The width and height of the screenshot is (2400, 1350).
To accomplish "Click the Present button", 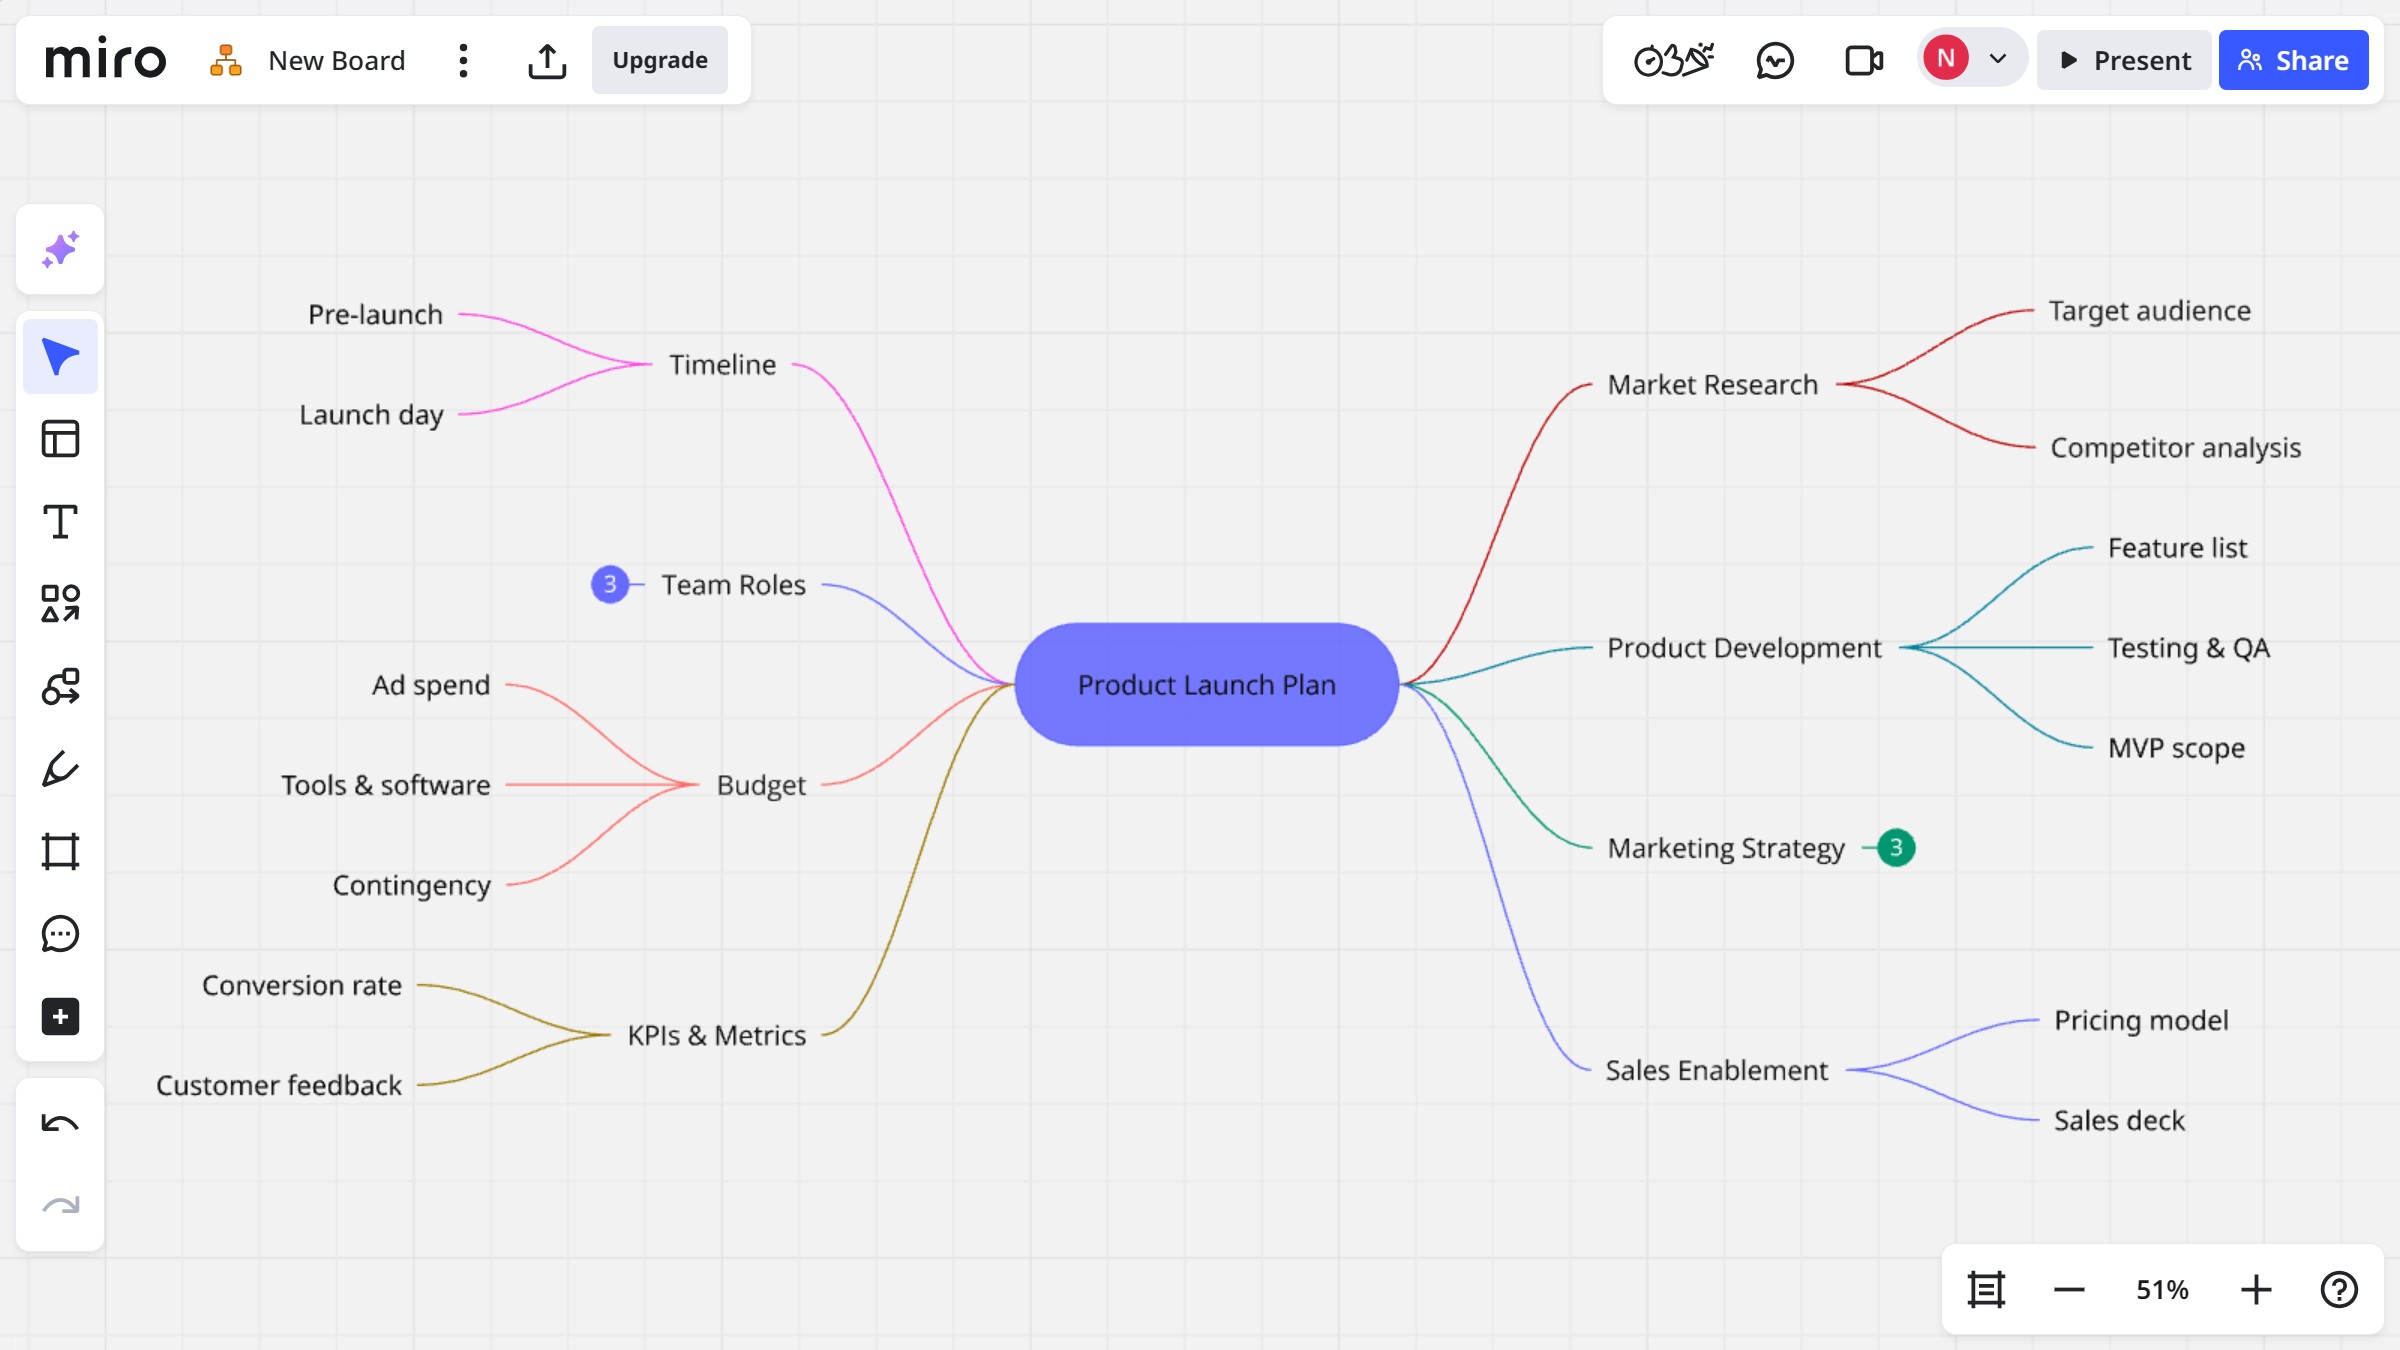I will coord(2125,61).
